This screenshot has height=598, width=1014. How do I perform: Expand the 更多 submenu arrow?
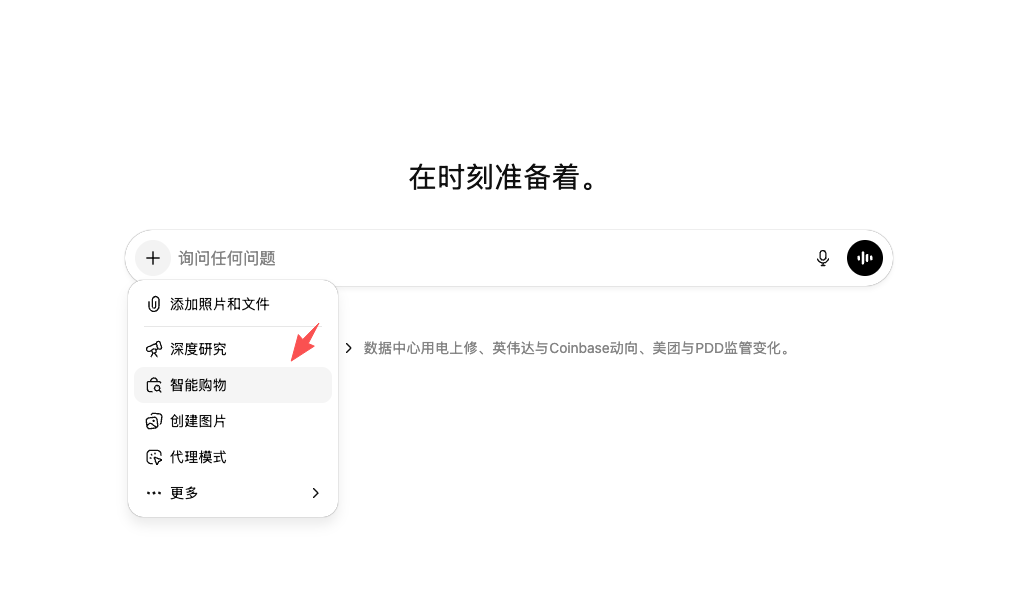point(315,493)
